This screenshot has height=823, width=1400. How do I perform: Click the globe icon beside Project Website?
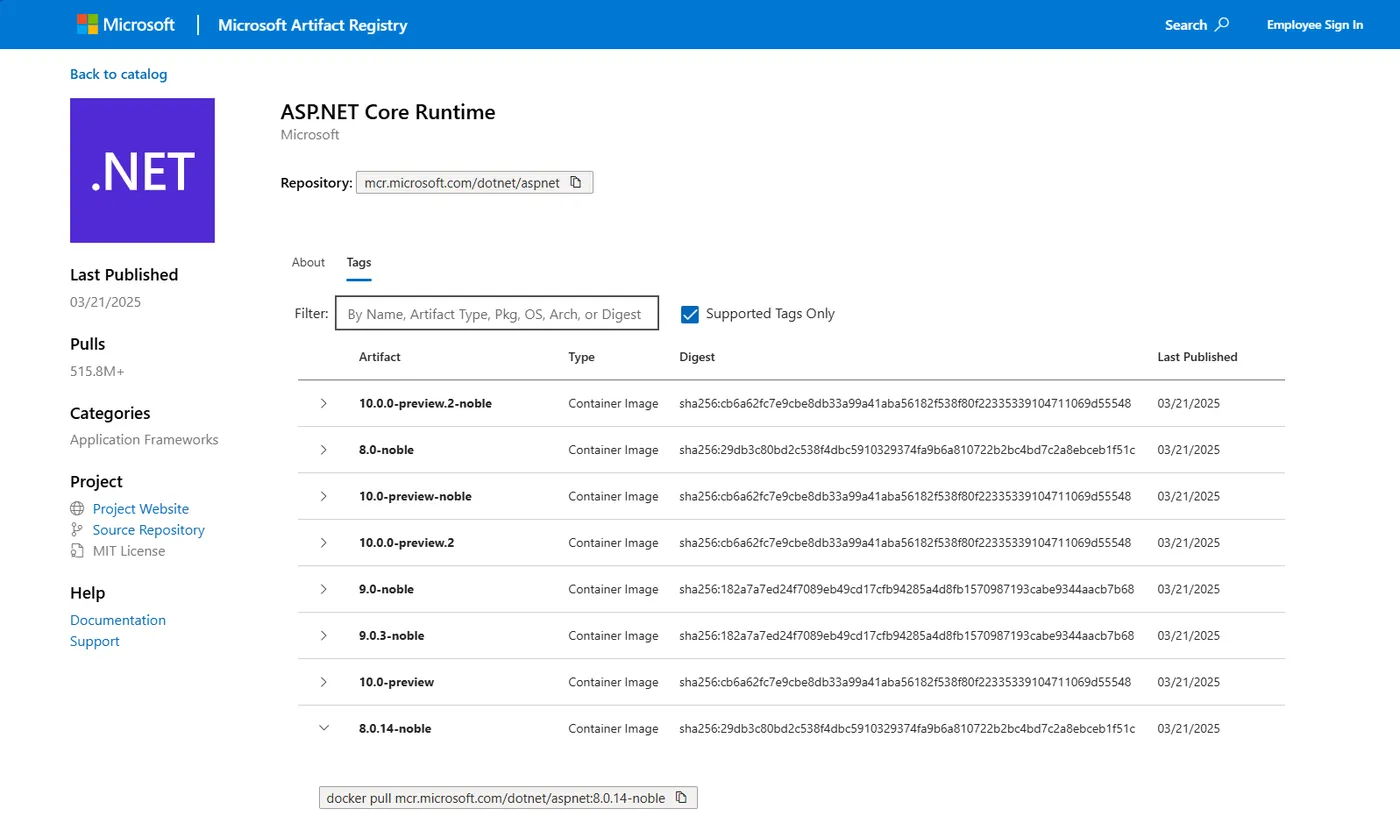(77, 508)
